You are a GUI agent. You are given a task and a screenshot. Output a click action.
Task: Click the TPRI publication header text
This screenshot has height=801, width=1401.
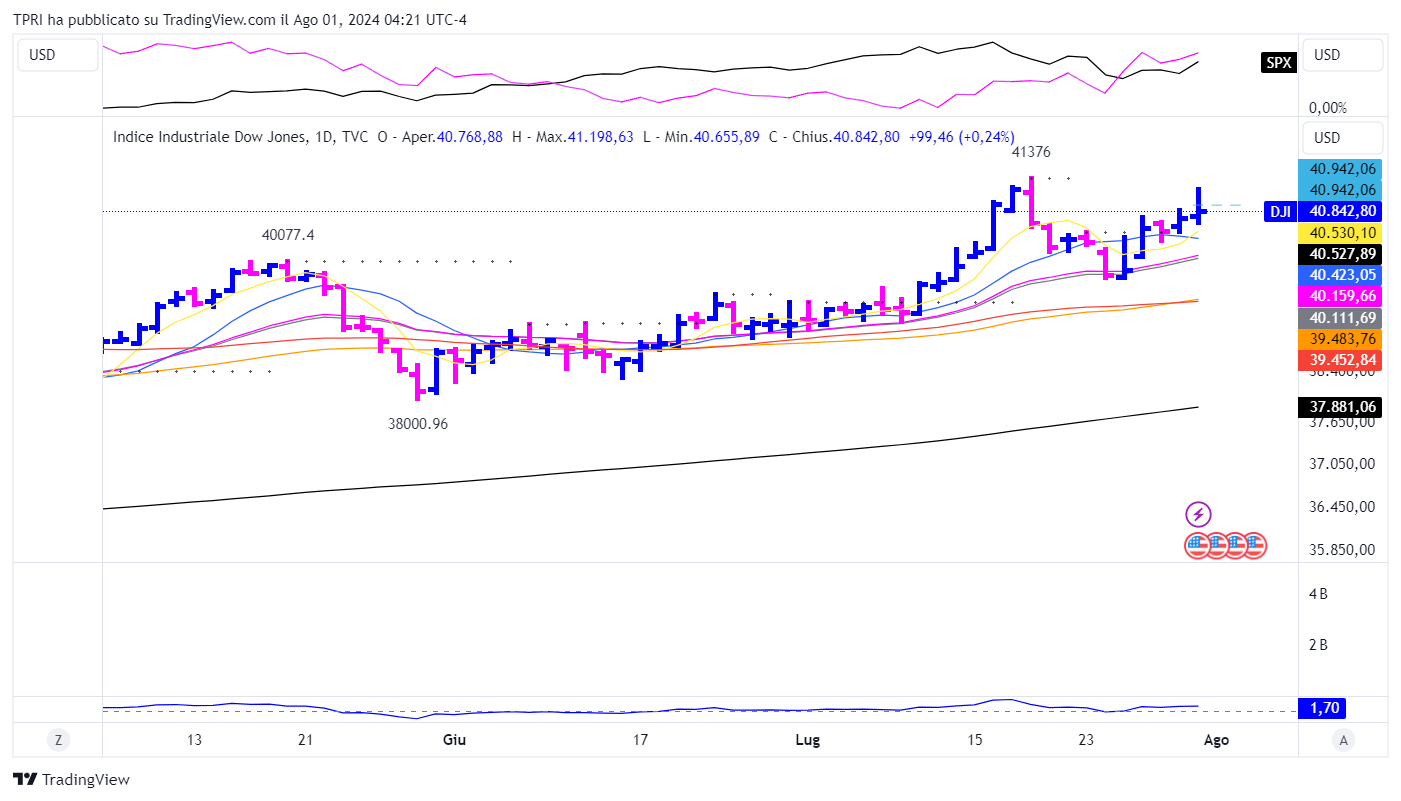(240, 20)
